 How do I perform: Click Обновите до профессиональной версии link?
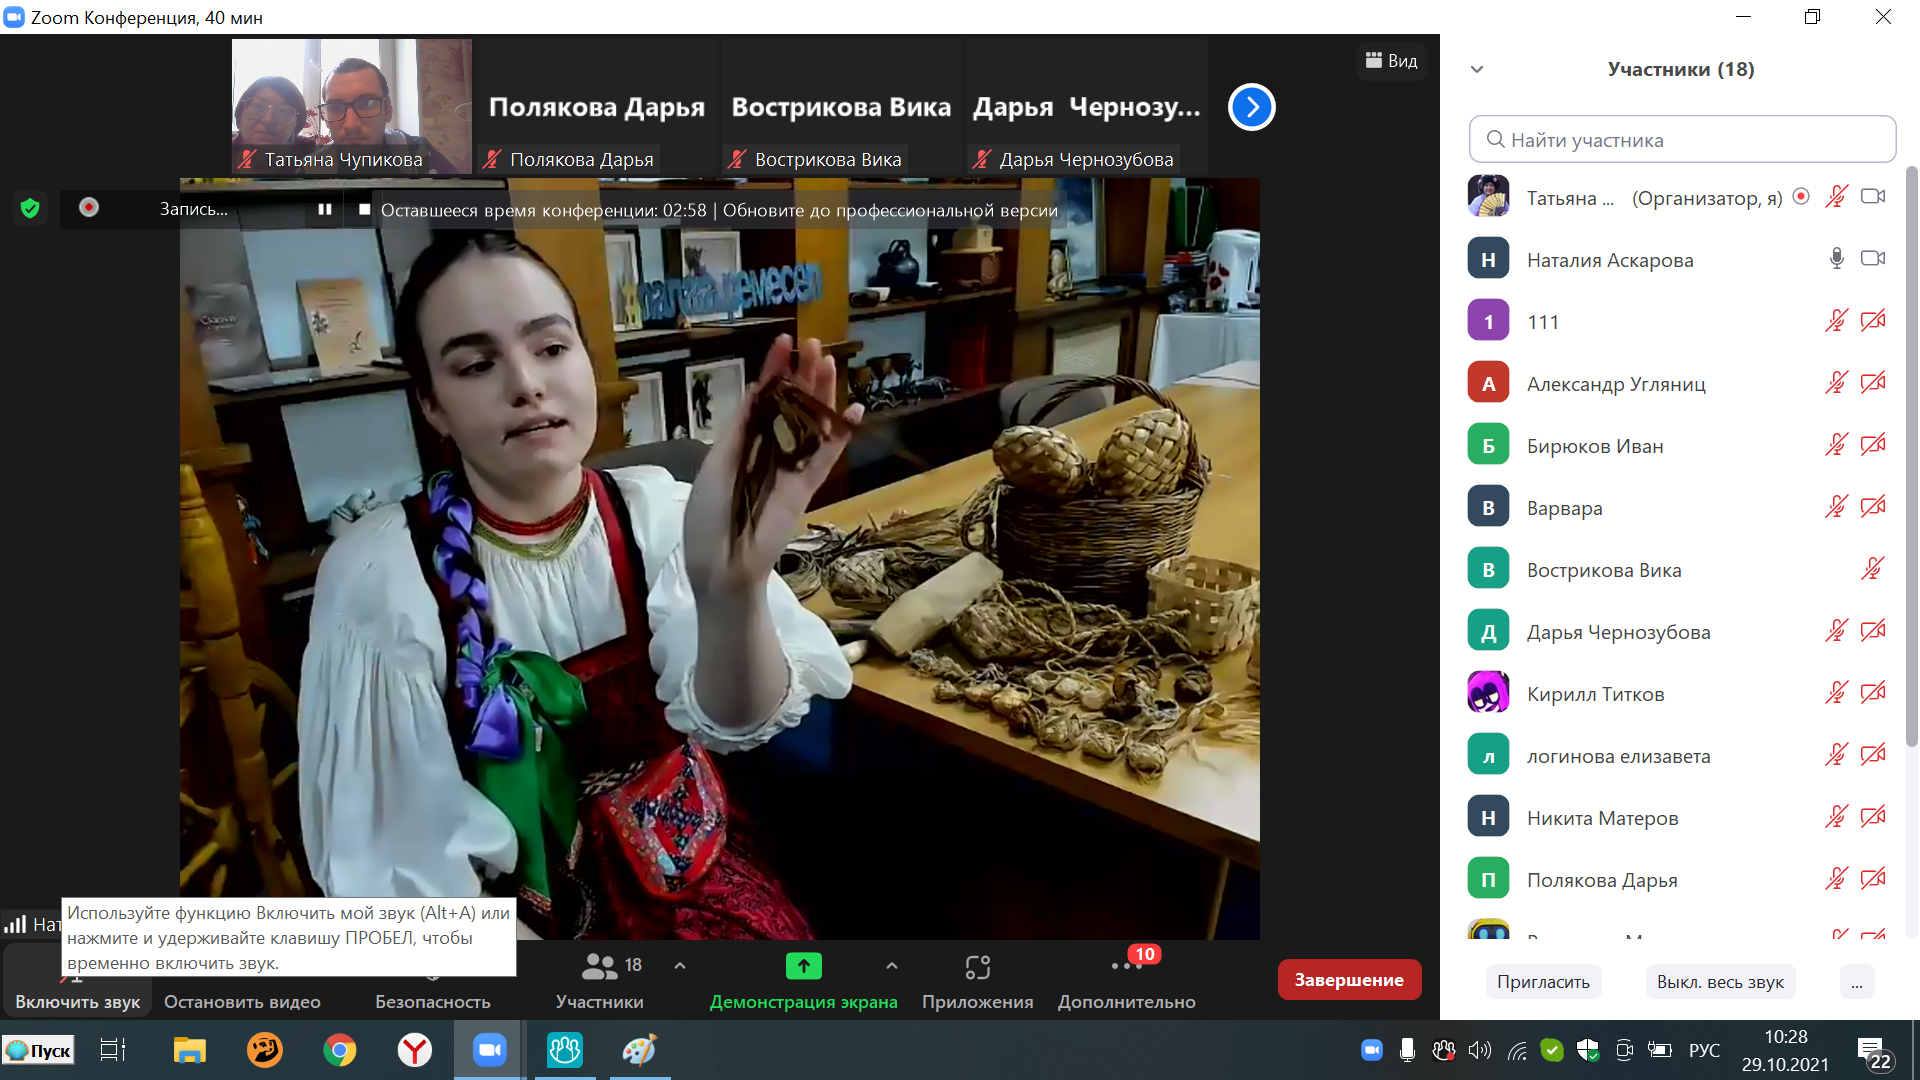click(890, 210)
